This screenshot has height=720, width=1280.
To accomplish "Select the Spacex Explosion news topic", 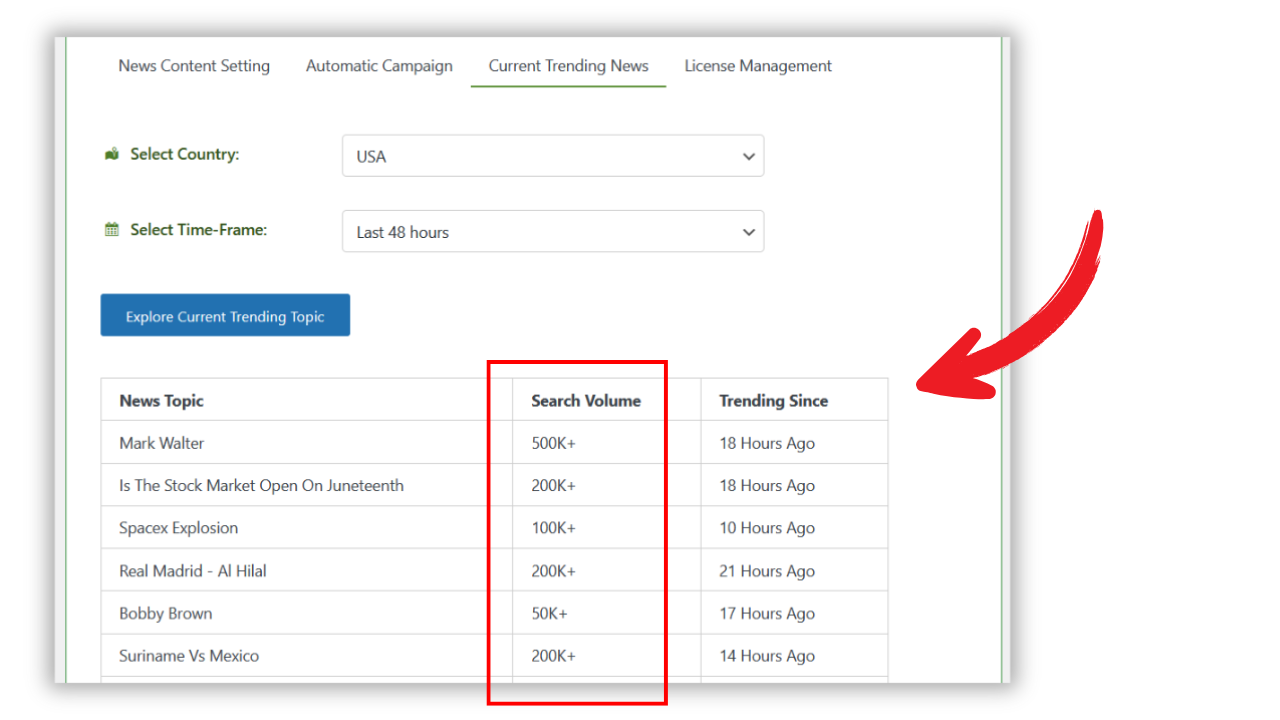I will (x=178, y=528).
